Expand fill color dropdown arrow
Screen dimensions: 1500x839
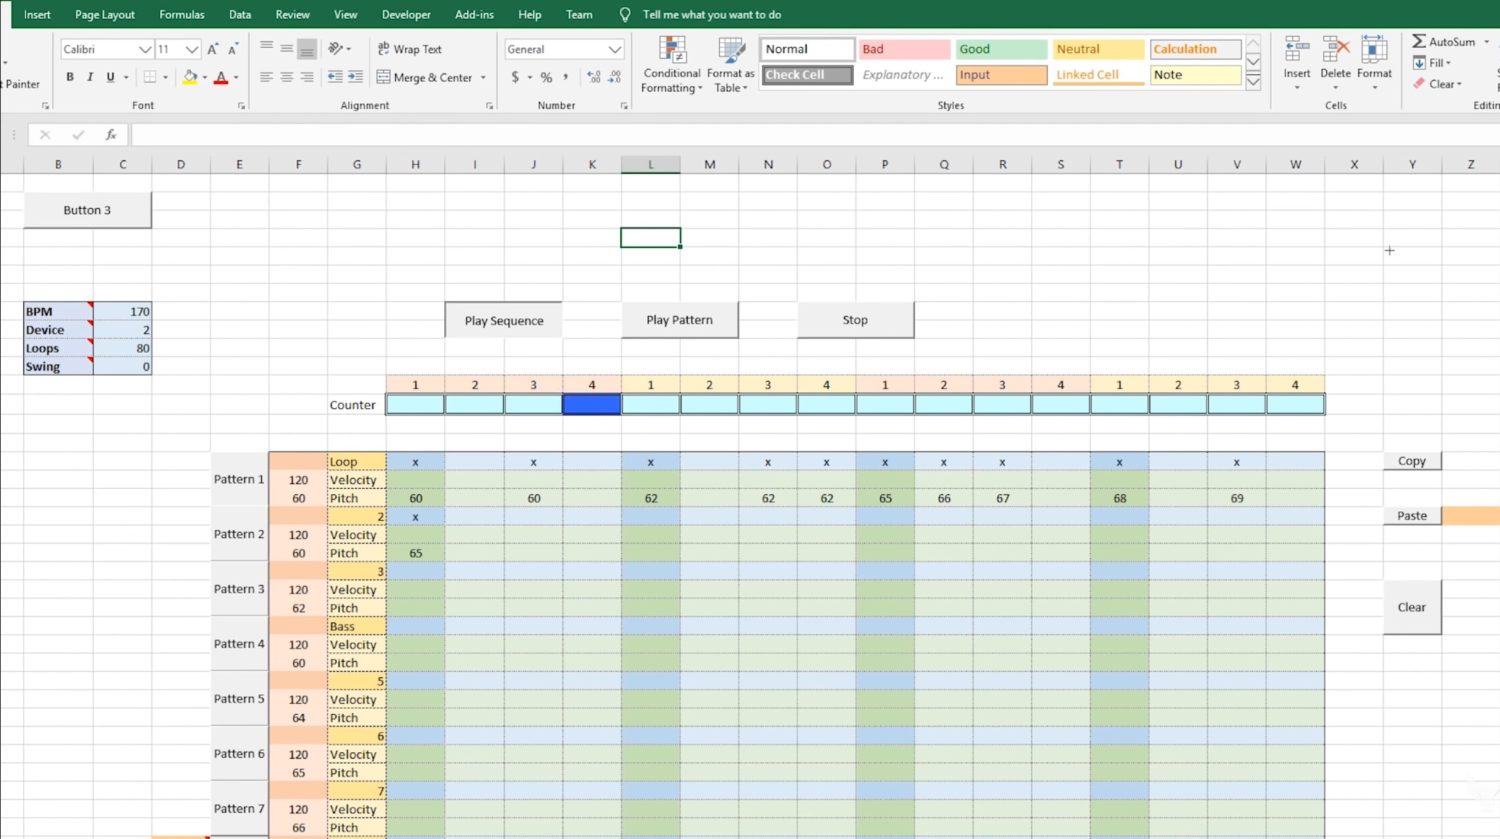pyautogui.click(x=205, y=77)
